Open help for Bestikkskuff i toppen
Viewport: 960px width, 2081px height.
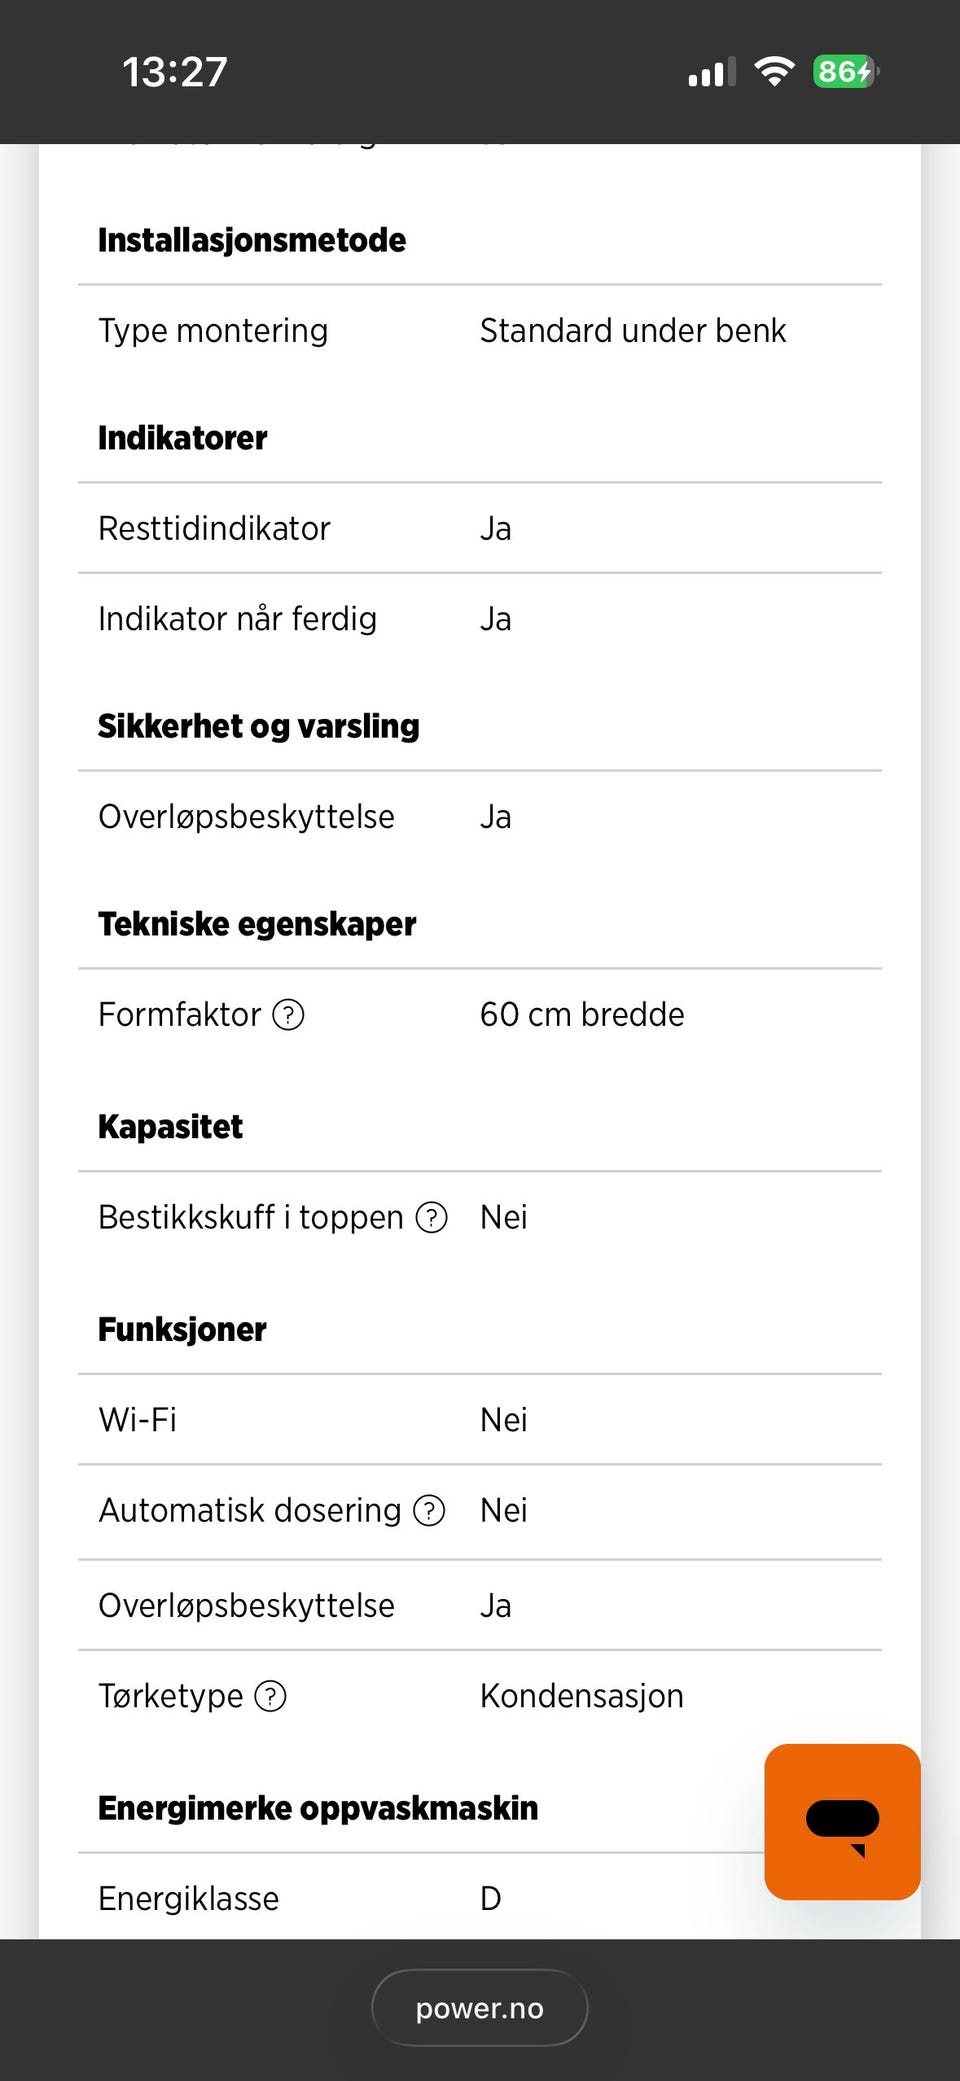[x=431, y=1218]
